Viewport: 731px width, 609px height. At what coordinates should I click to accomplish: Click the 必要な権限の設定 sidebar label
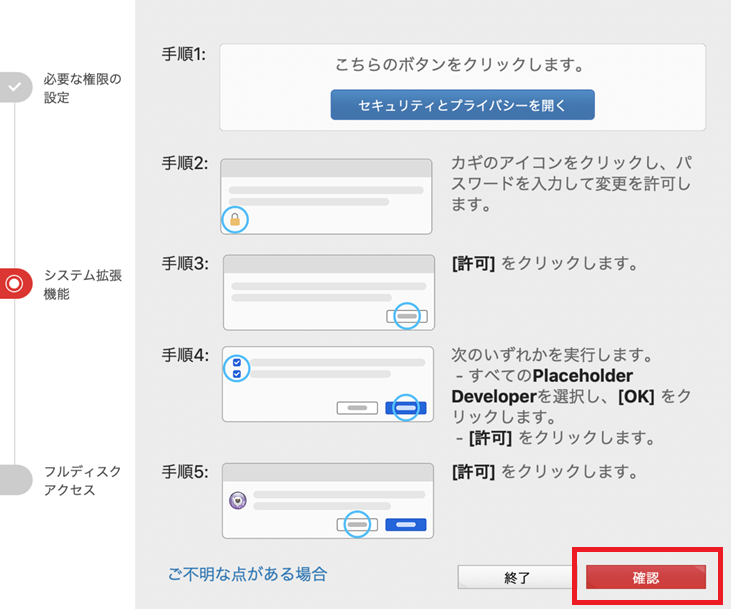click(83, 88)
